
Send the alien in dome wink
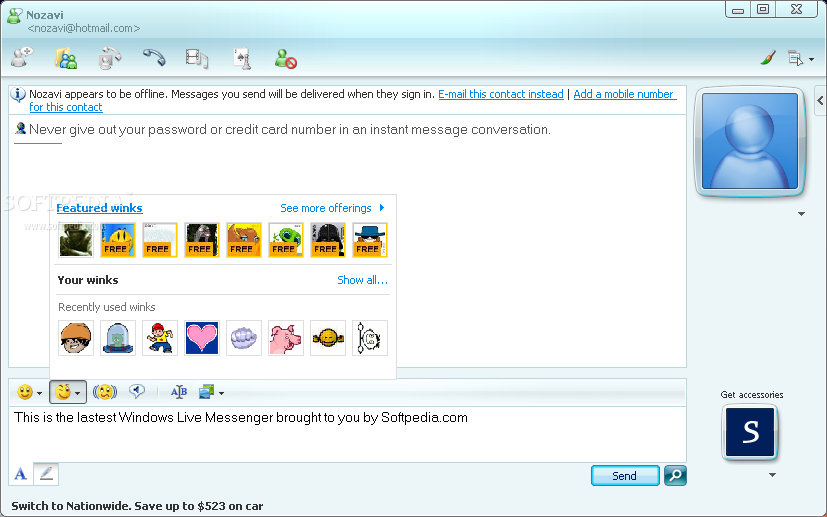(x=118, y=338)
